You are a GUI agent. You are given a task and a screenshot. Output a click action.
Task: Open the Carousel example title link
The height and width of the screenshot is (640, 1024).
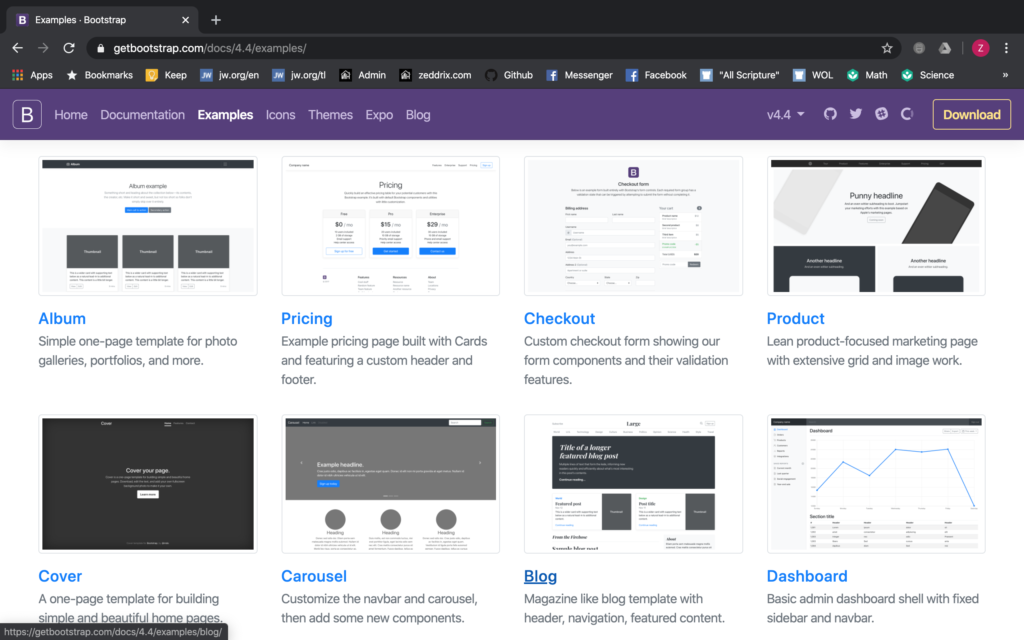point(313,576)
